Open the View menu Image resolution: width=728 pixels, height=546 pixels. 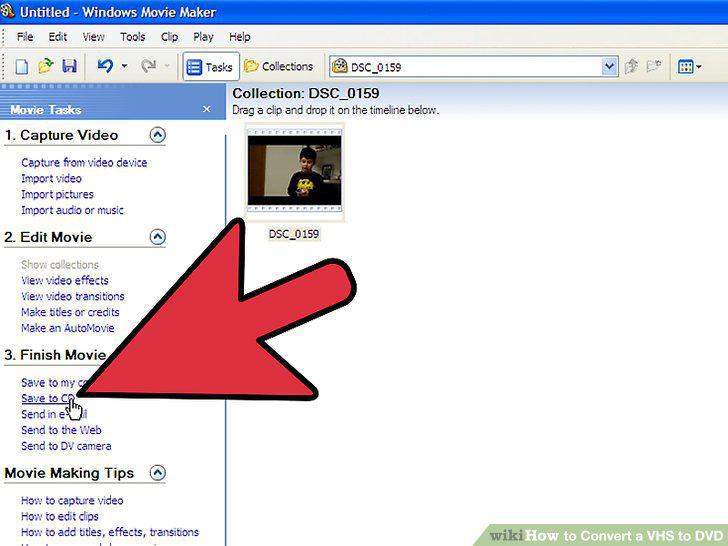click(x=93, y=37)
